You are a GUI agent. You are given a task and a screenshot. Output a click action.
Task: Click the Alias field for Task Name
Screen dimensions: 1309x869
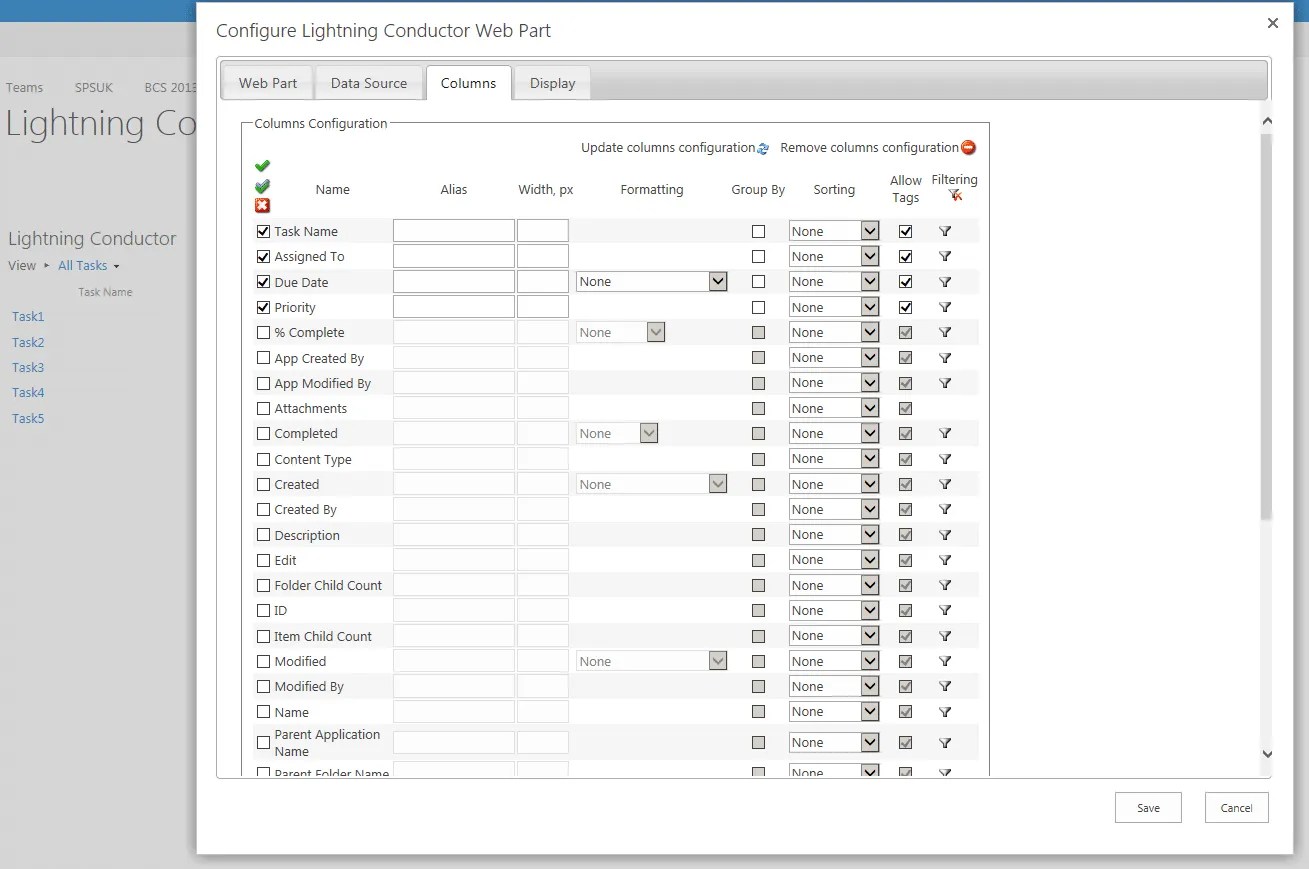pos(454,231)
